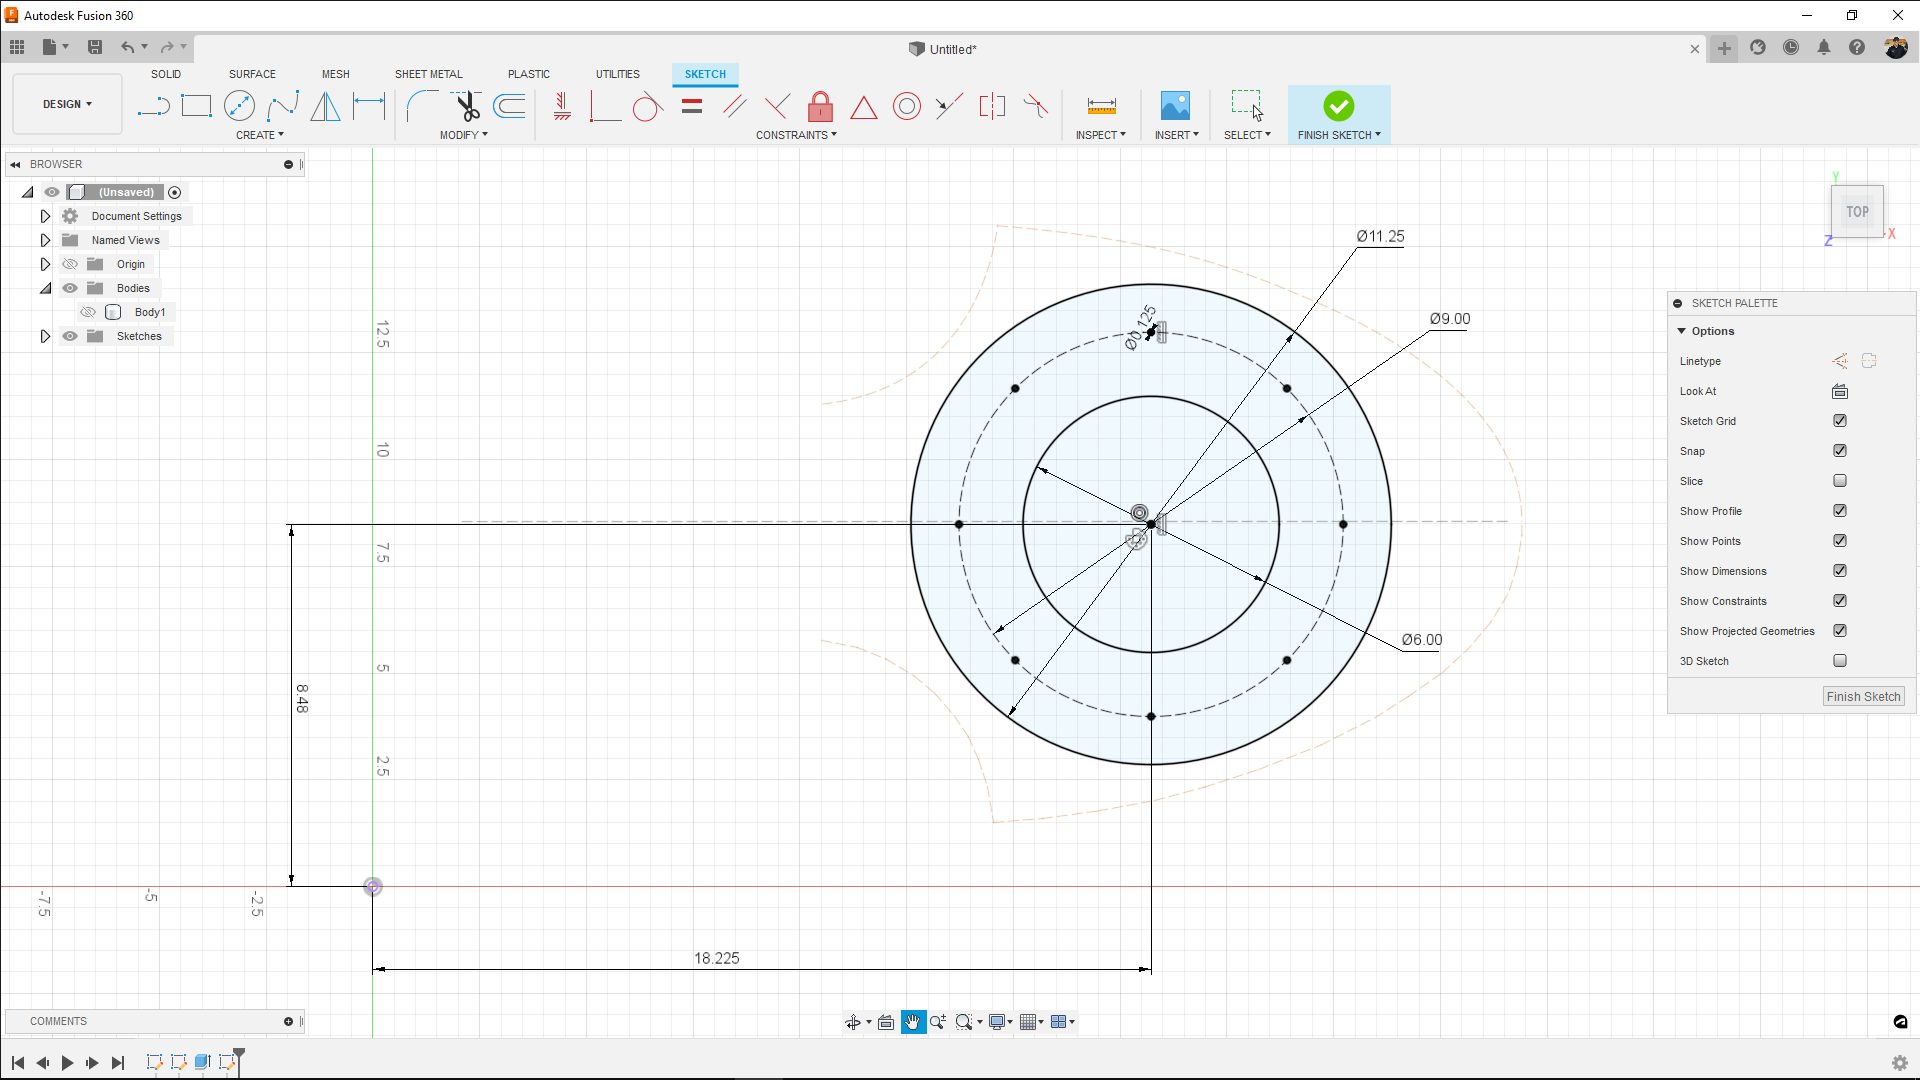
Task: Switch to the SOLID tab
Action: [166, 73]
